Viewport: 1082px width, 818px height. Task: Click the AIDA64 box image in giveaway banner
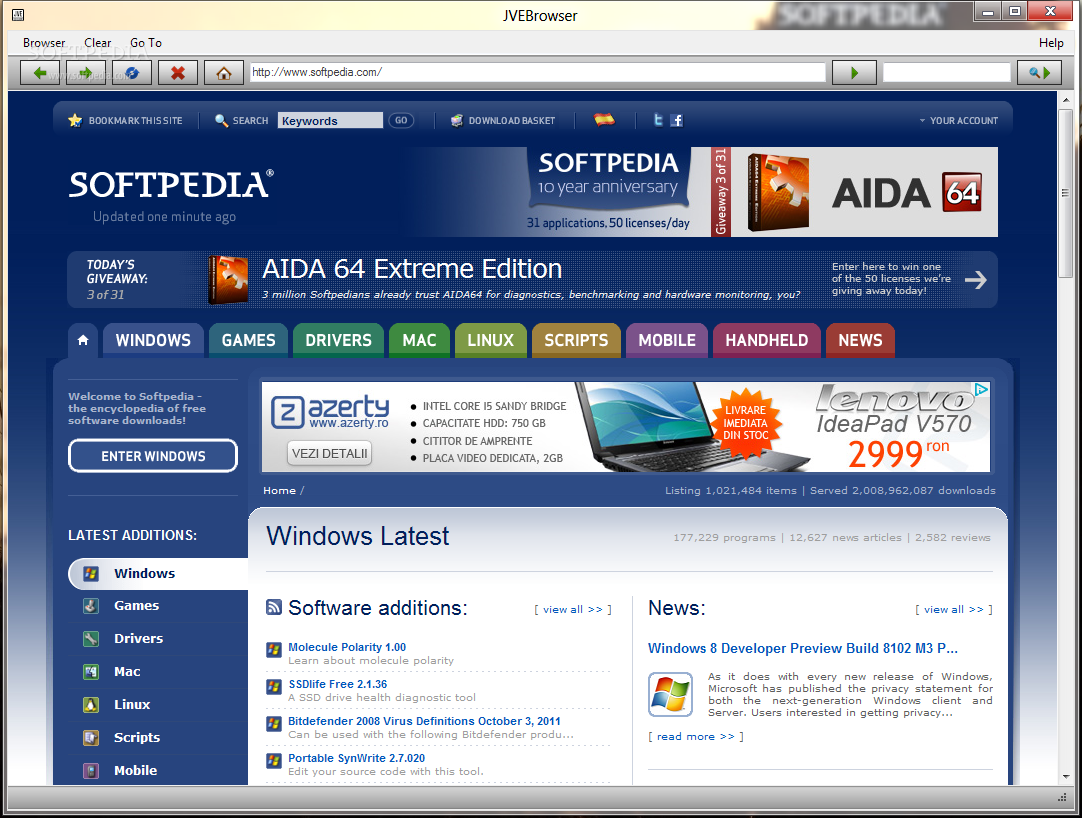[228, 280]
